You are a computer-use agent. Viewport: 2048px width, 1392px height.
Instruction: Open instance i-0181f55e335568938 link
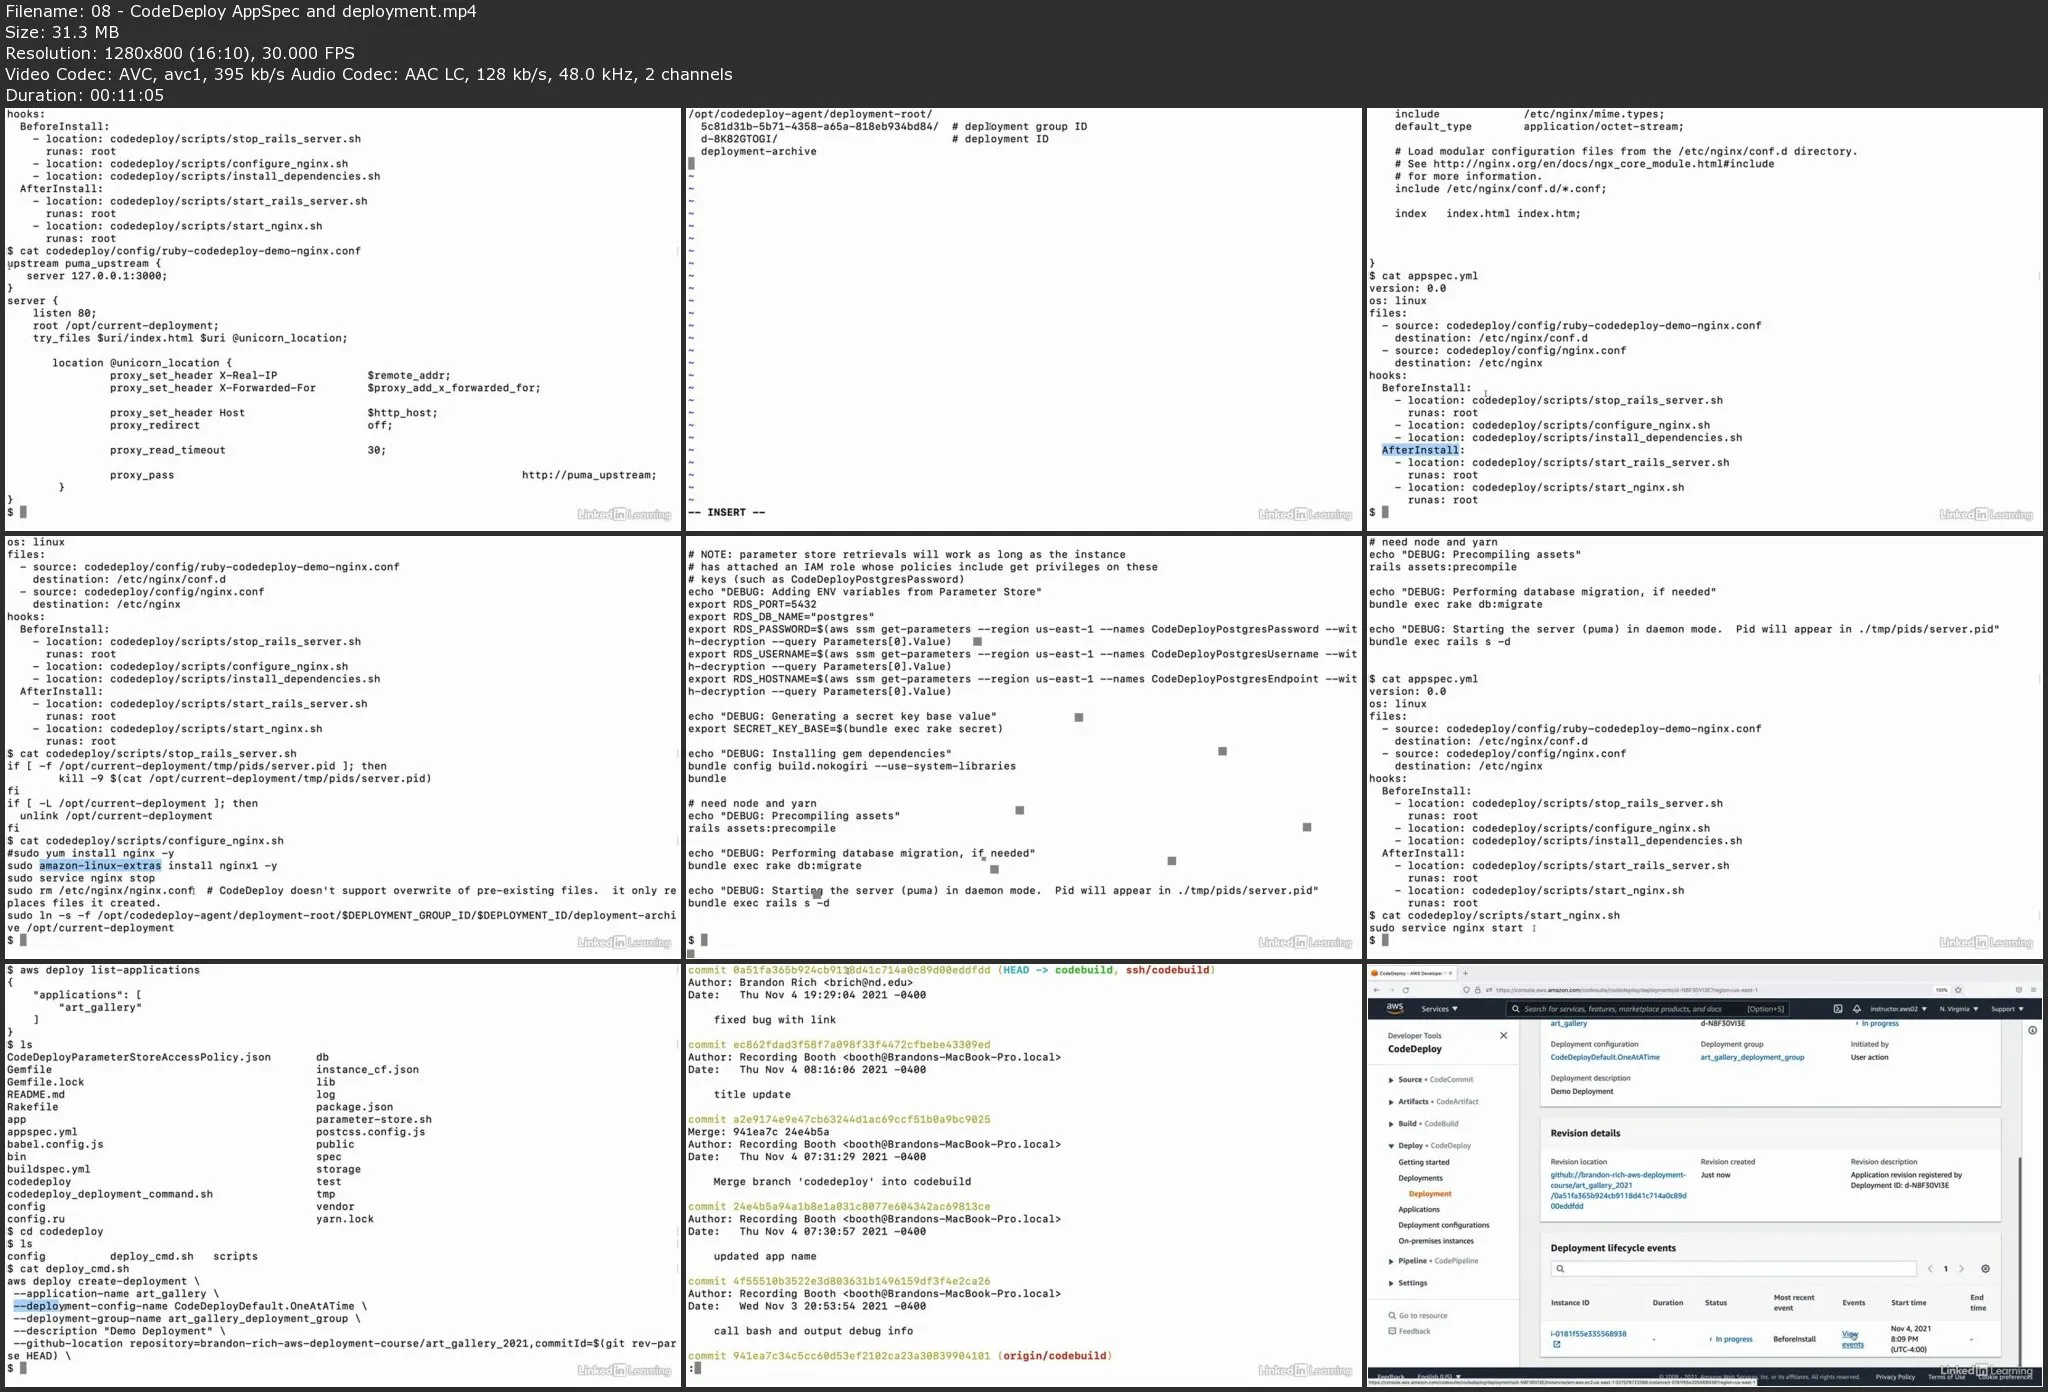coord(1588,1334)
